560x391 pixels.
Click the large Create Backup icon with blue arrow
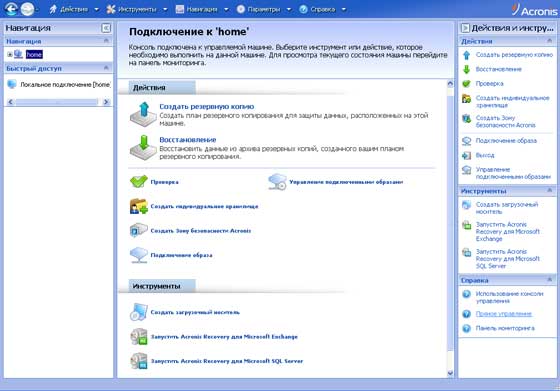click(x=143, y=114)
